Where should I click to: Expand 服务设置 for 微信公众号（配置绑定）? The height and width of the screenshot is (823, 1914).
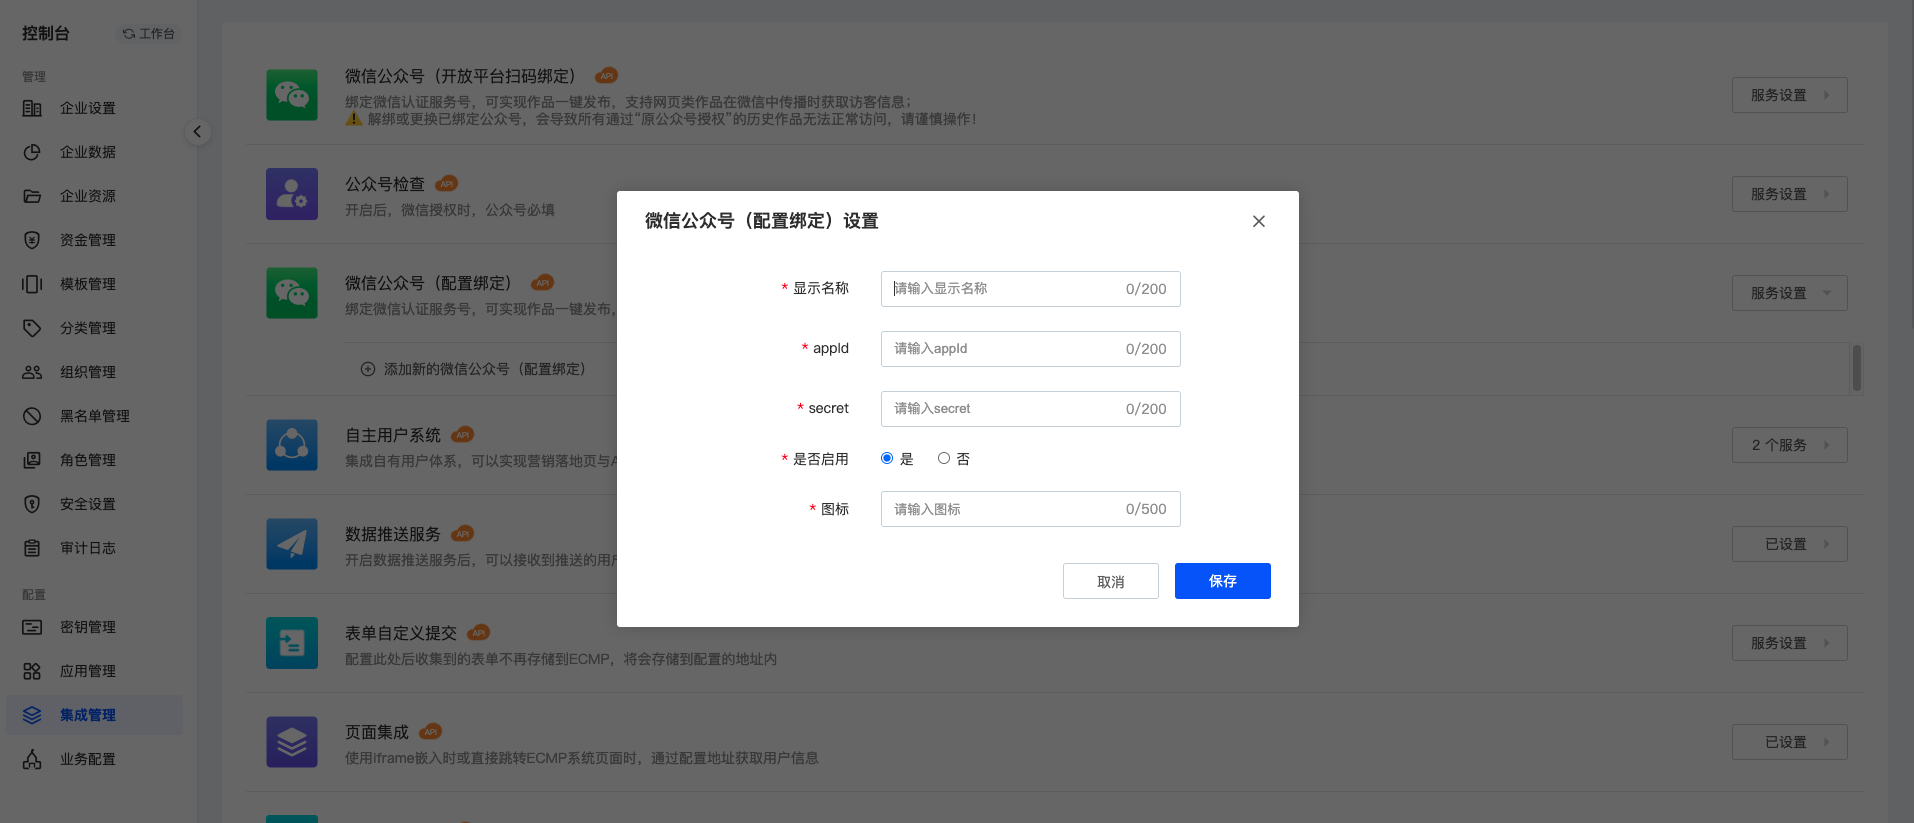click(1788, 293)
